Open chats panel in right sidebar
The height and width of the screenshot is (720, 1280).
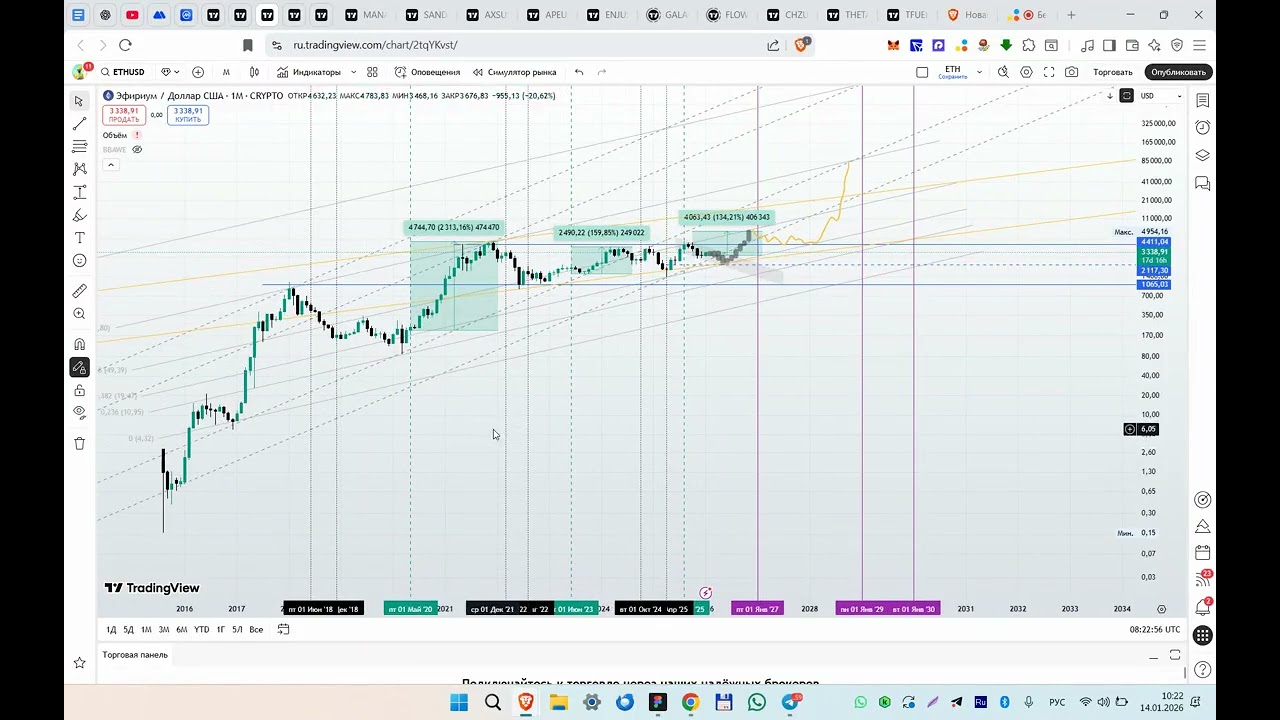[1203, 184]
